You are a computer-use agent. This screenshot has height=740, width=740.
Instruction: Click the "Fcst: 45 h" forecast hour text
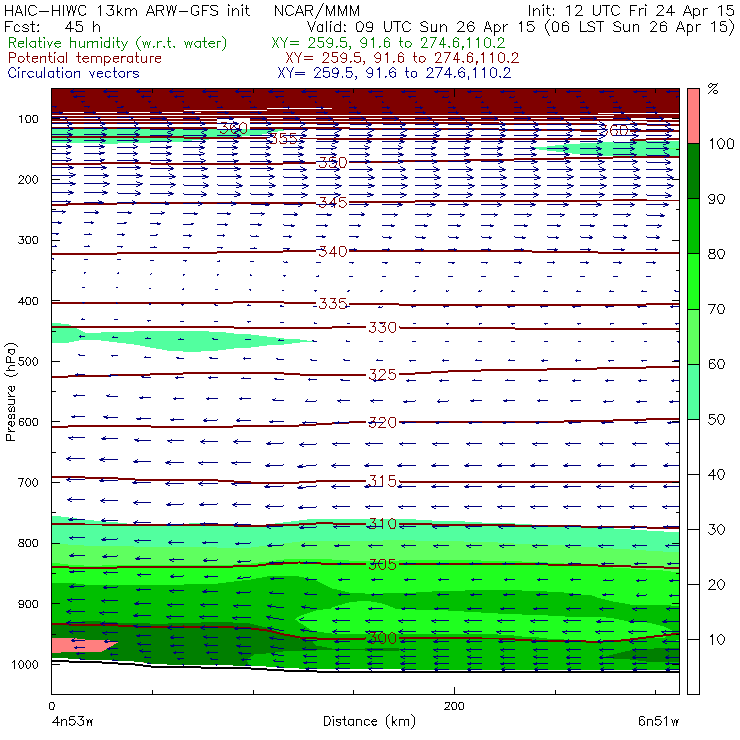click(x=52, y=27)
